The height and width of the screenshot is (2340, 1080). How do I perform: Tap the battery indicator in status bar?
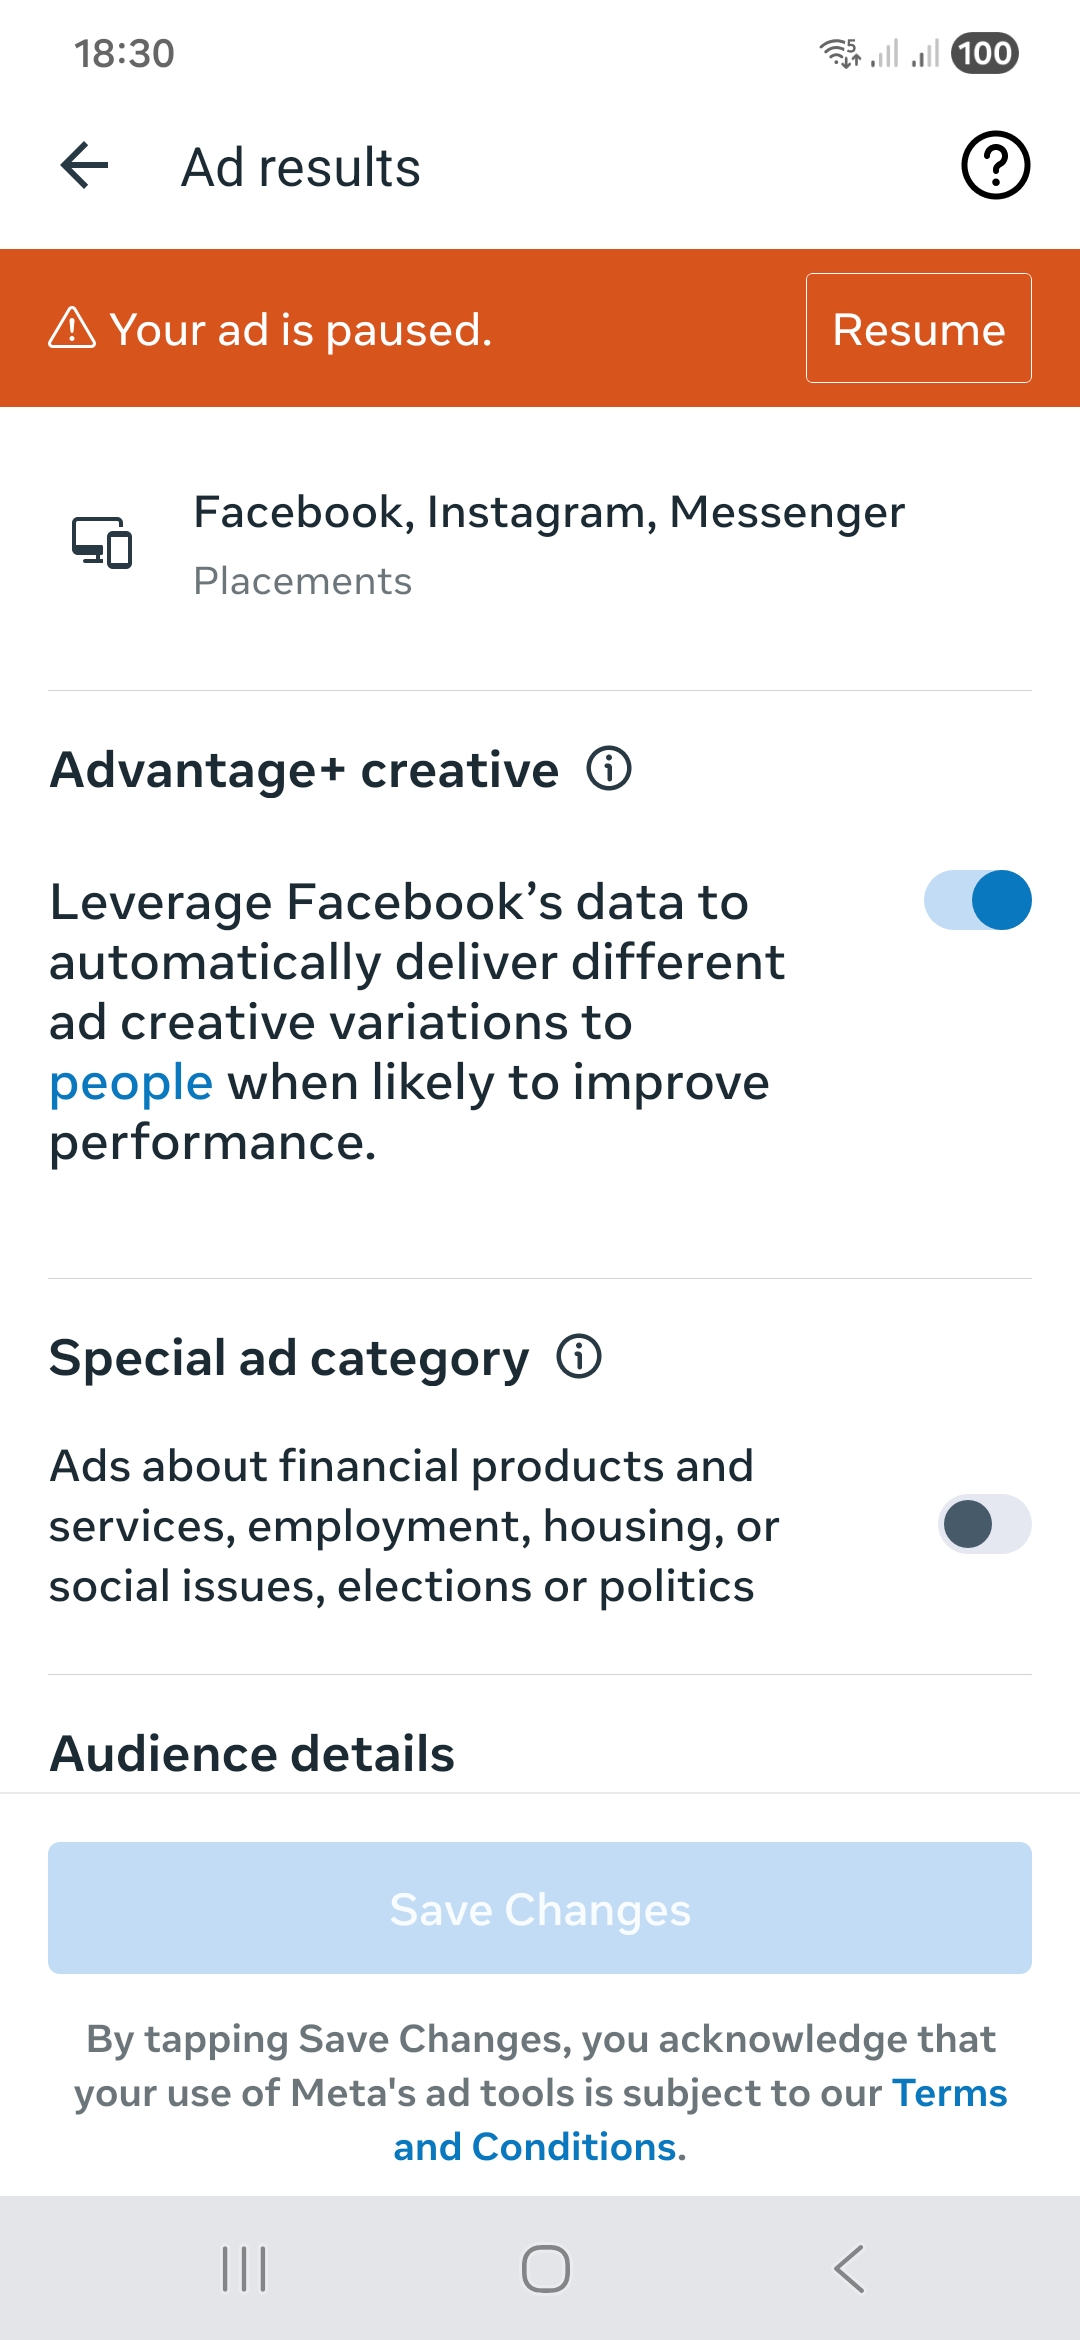point(985,53)
